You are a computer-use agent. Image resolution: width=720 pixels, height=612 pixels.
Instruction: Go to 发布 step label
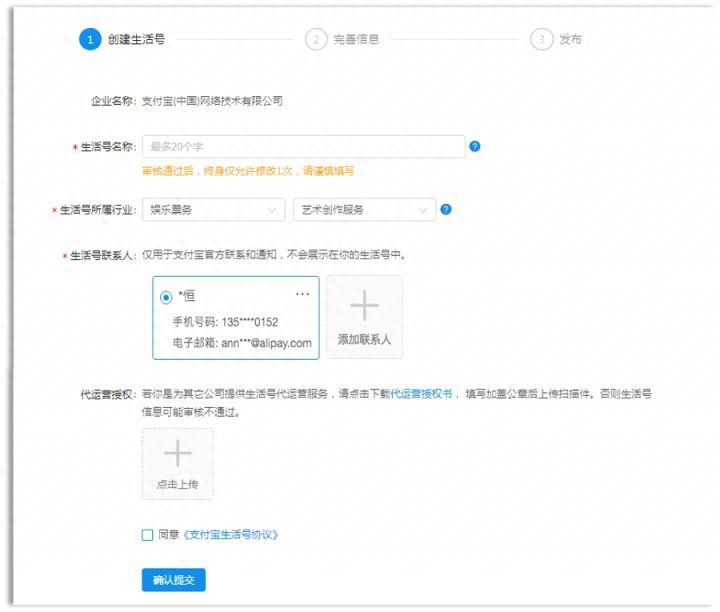coord(570,39)
